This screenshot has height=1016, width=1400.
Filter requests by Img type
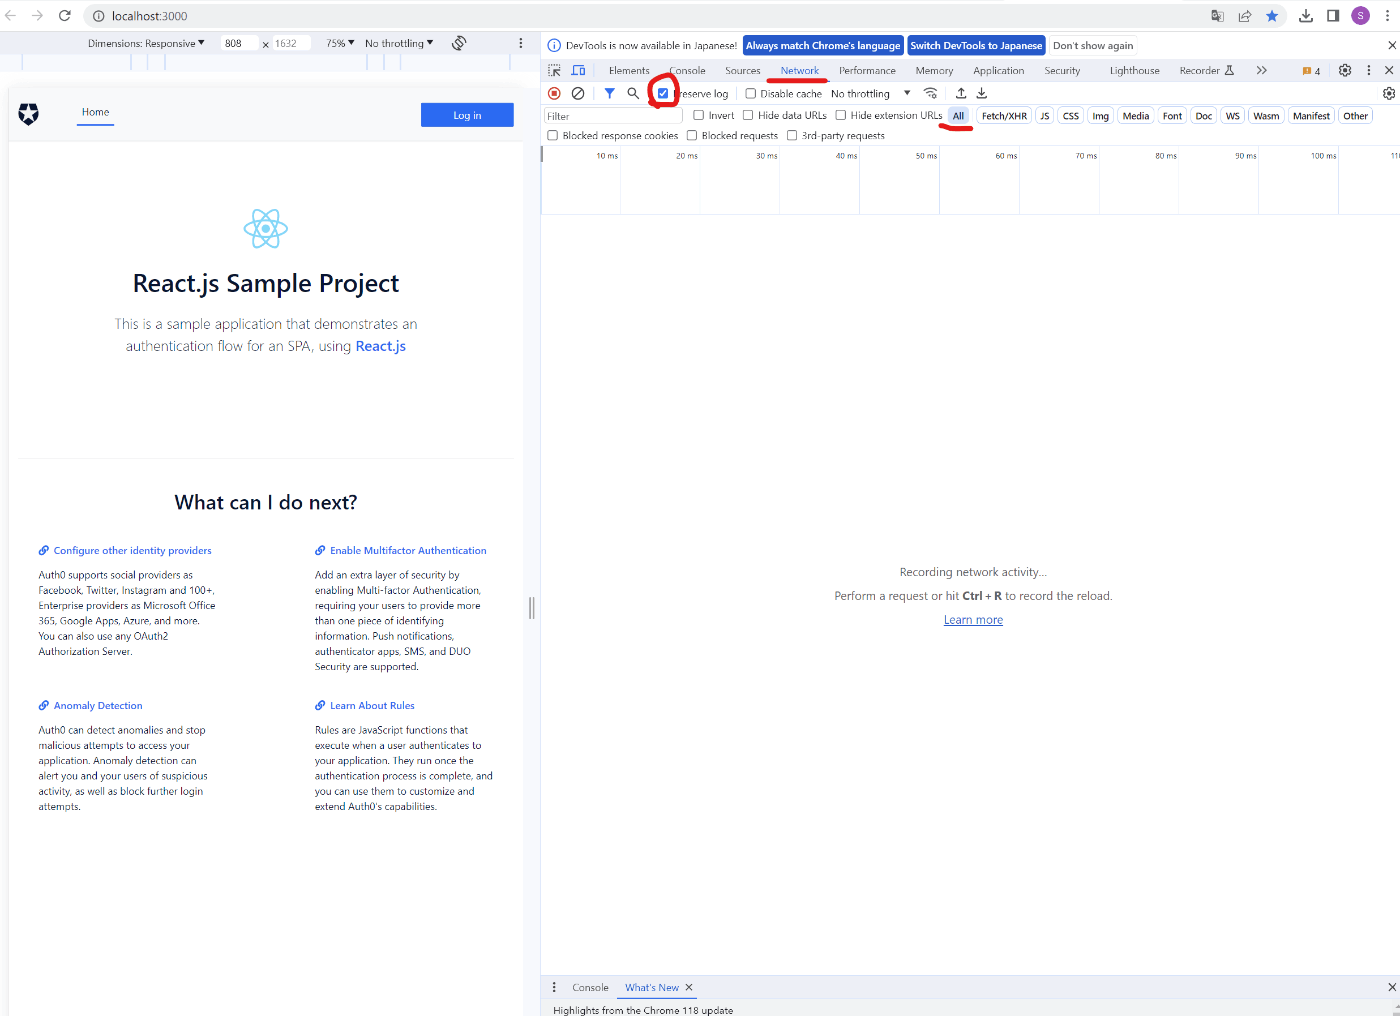[x=1100, y=116]
